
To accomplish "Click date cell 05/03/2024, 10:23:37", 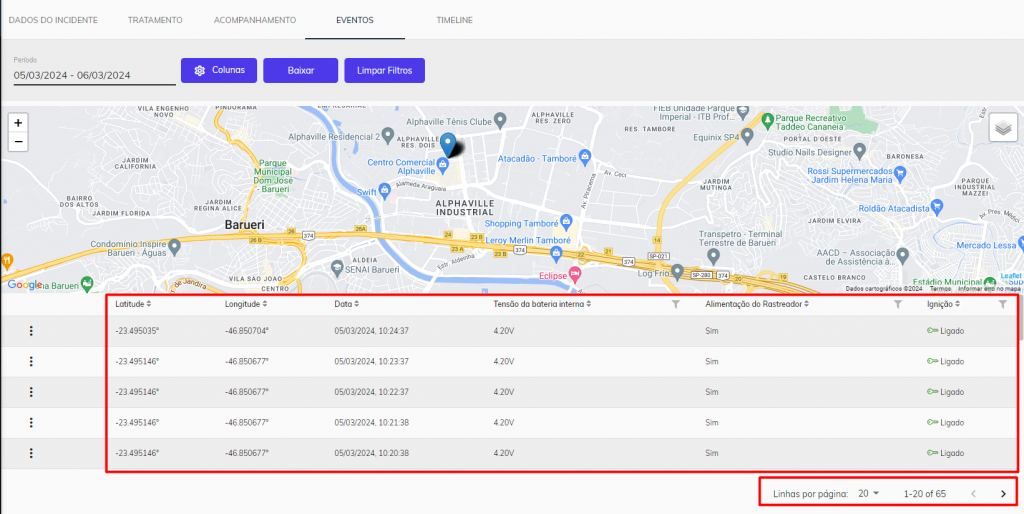I will click(x=372, y=361).
